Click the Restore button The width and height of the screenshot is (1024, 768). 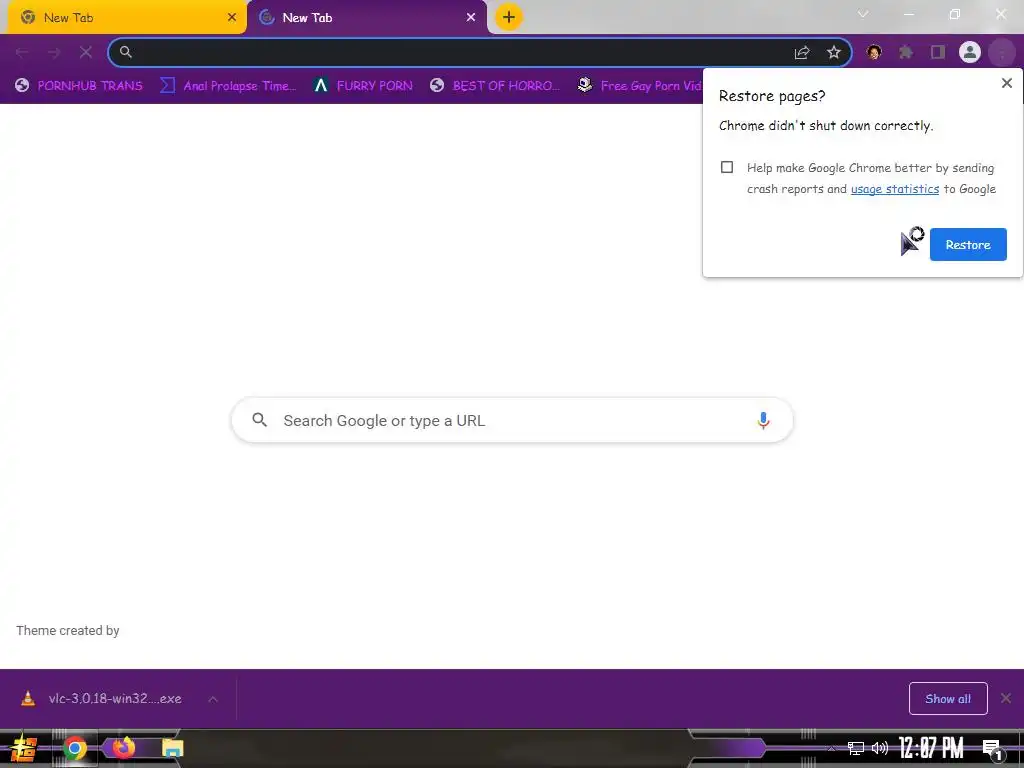(x=968, y=244)
